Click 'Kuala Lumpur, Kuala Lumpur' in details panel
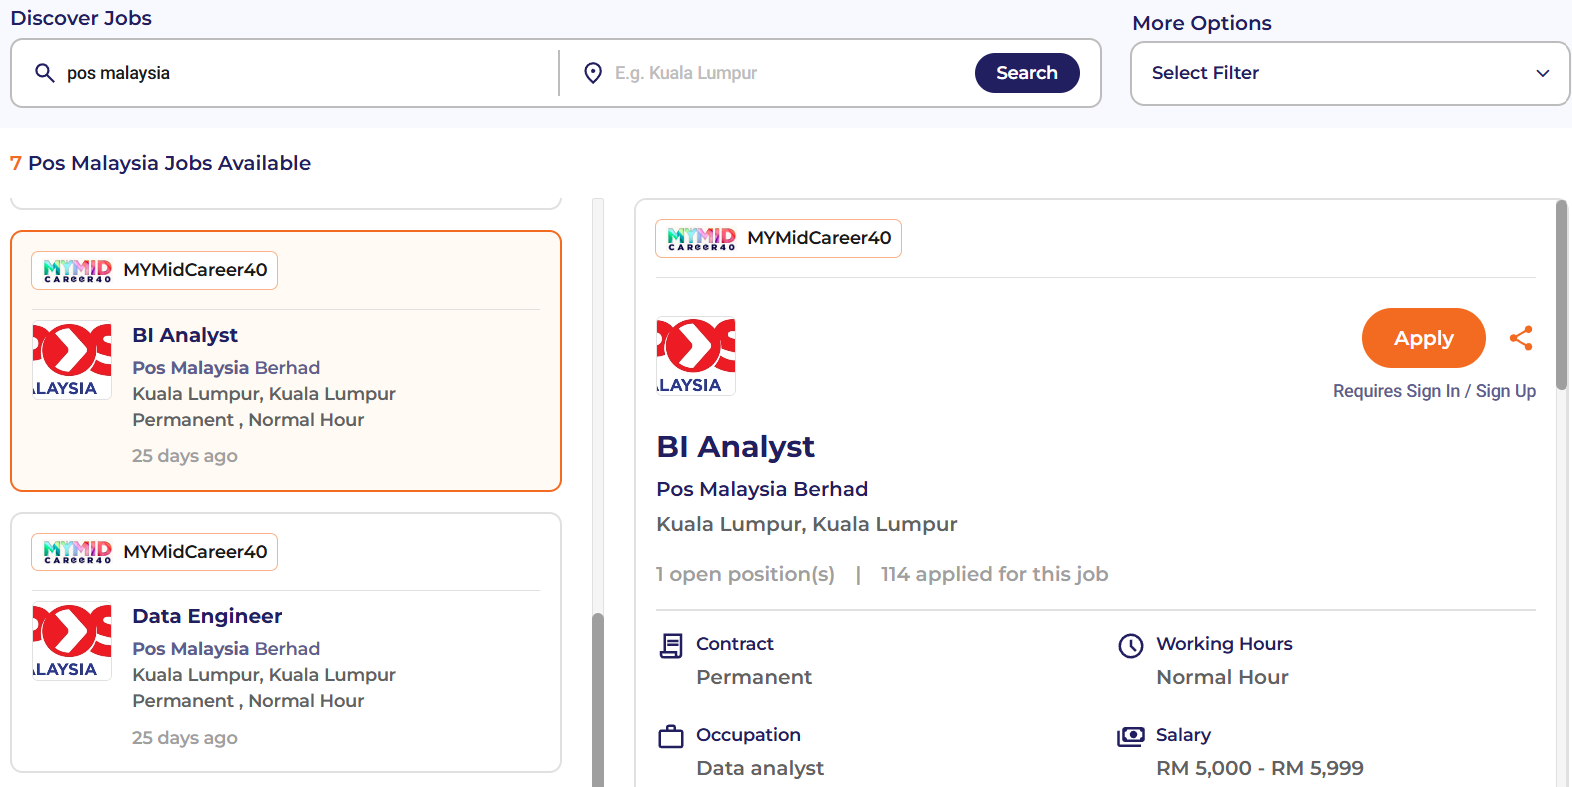Viewport: 1572px width, 787px height. (807, 524)
